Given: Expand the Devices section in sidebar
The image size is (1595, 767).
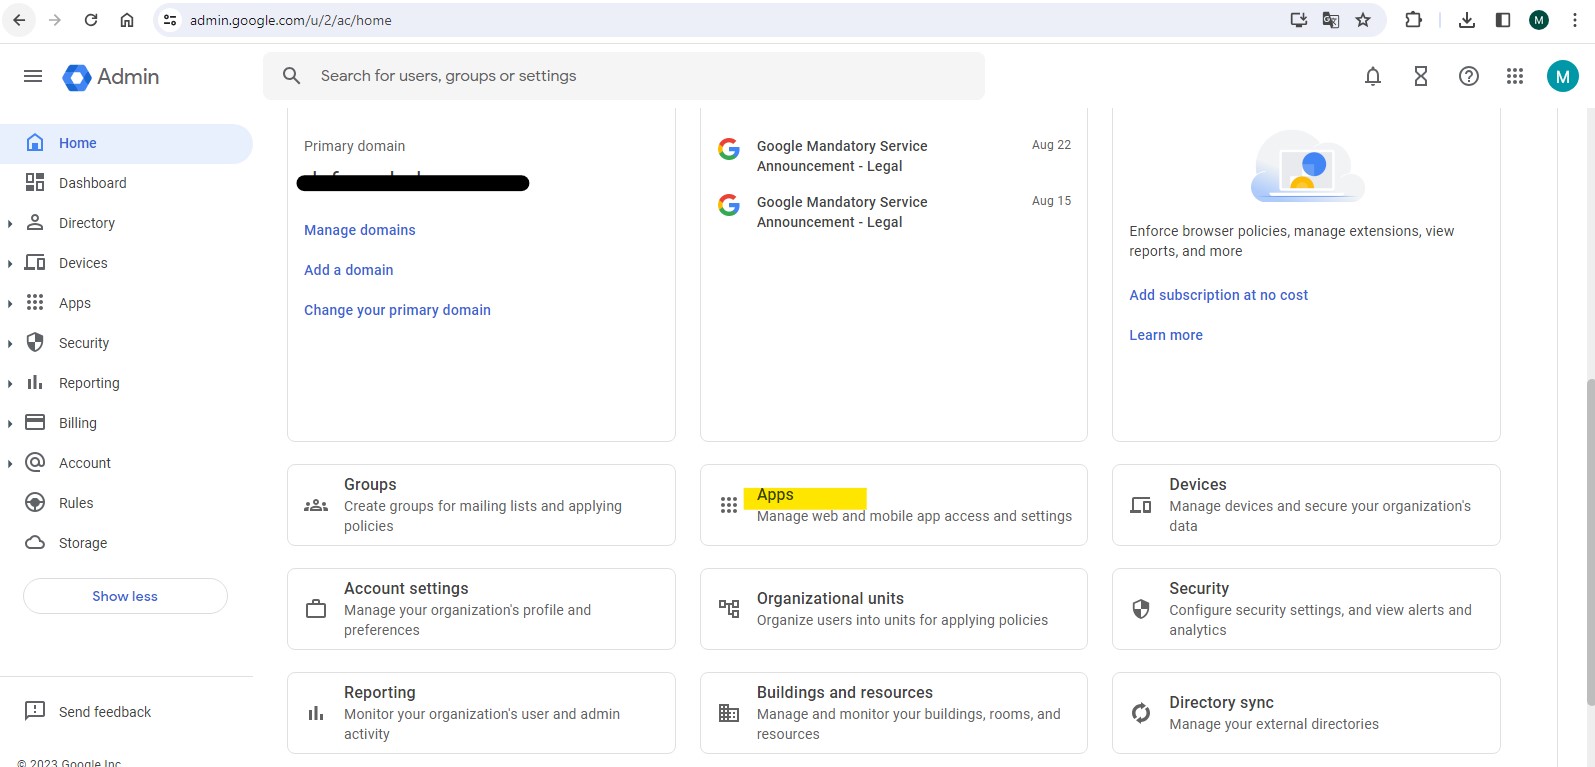Looking at the screenshot, I should [x=10, y=263].
